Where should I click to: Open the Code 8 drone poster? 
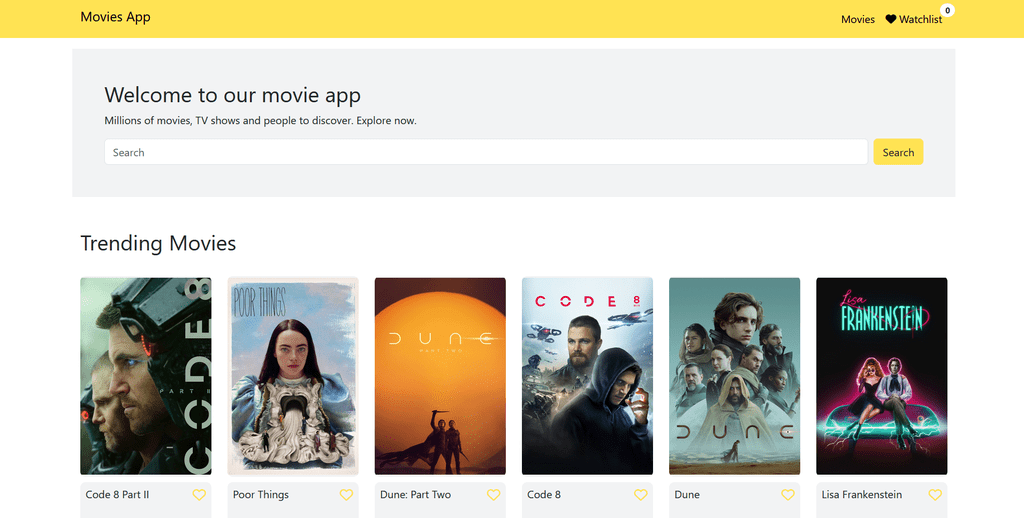(587, 376)
